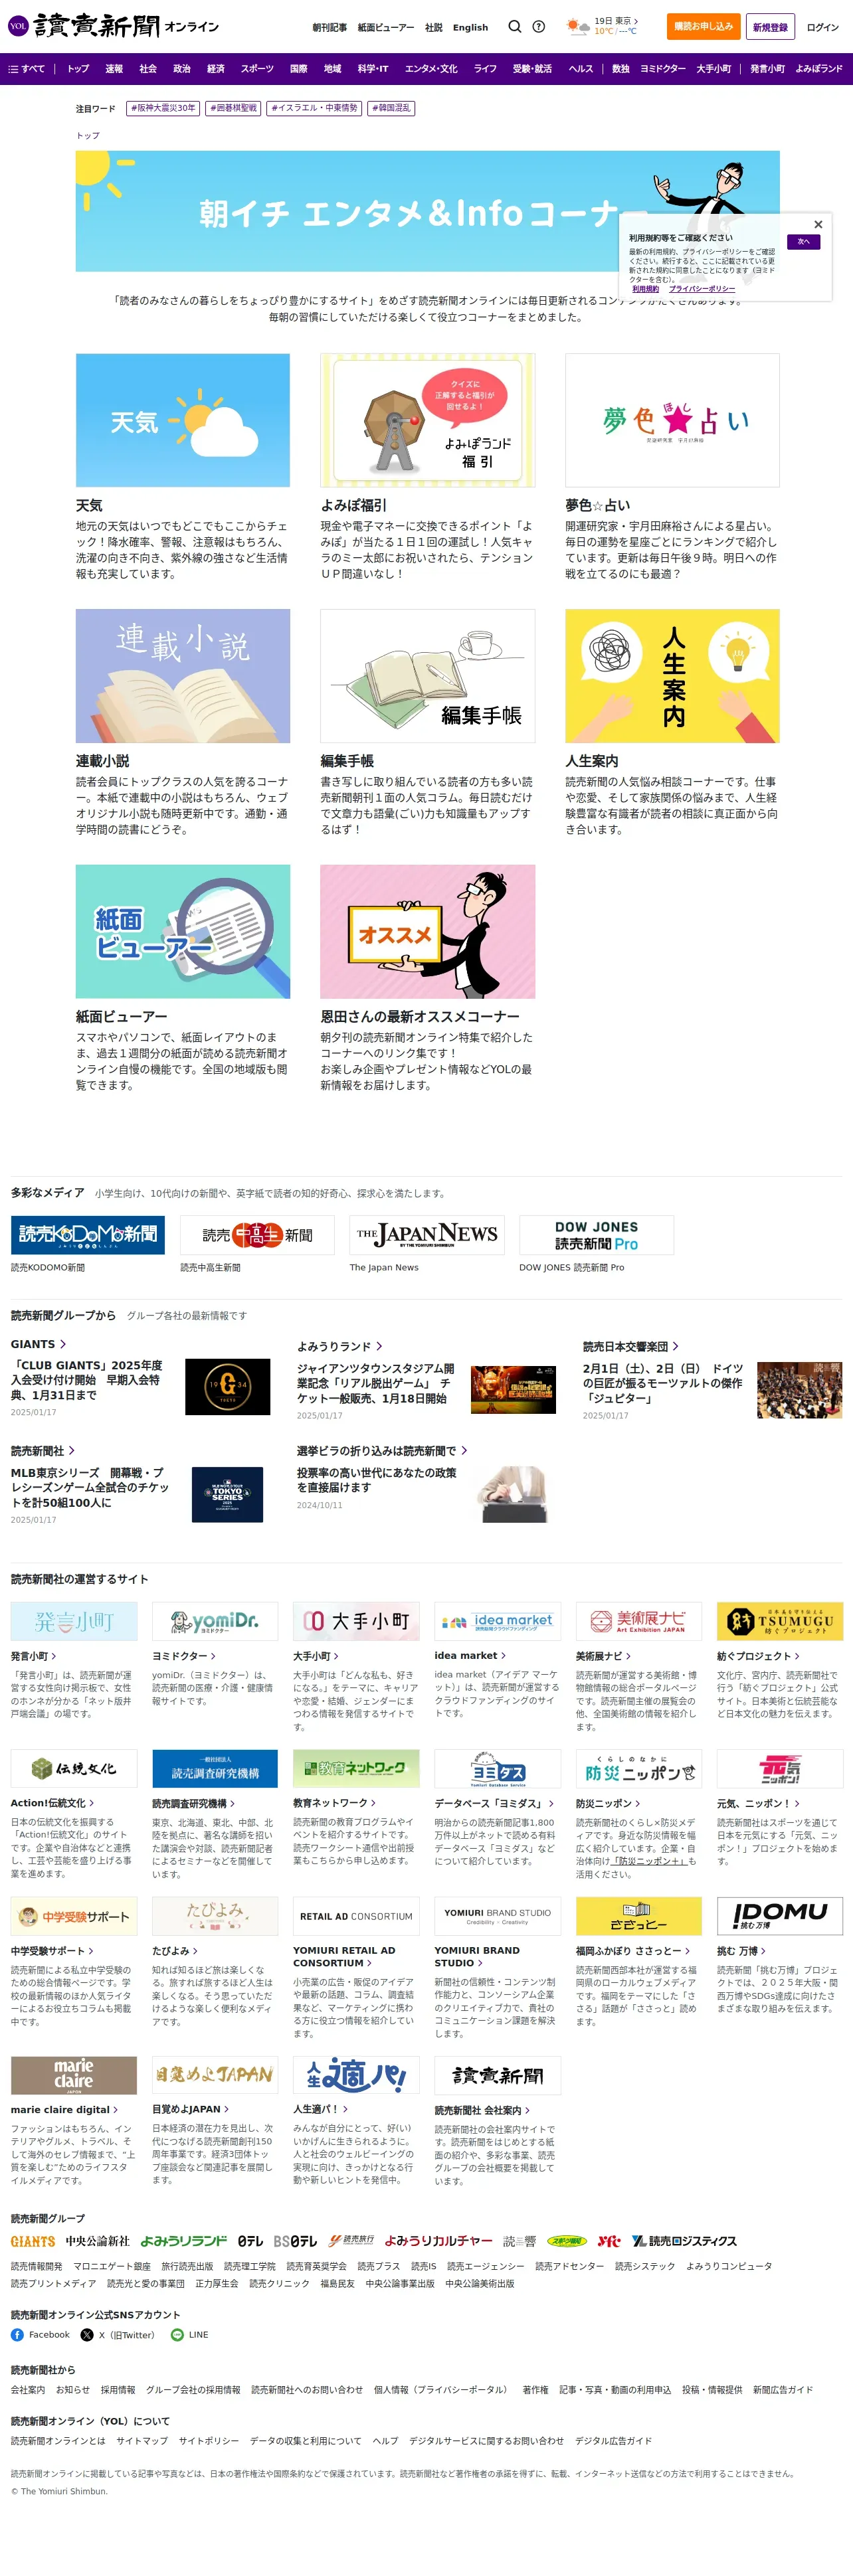Click the 購読お申し込み button
853x2576 pixels.
pos(703,27)
